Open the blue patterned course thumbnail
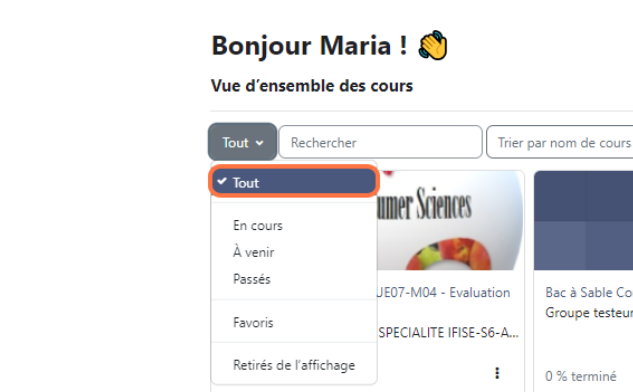This screenshot has height=392, width=633. pos(583,220)
